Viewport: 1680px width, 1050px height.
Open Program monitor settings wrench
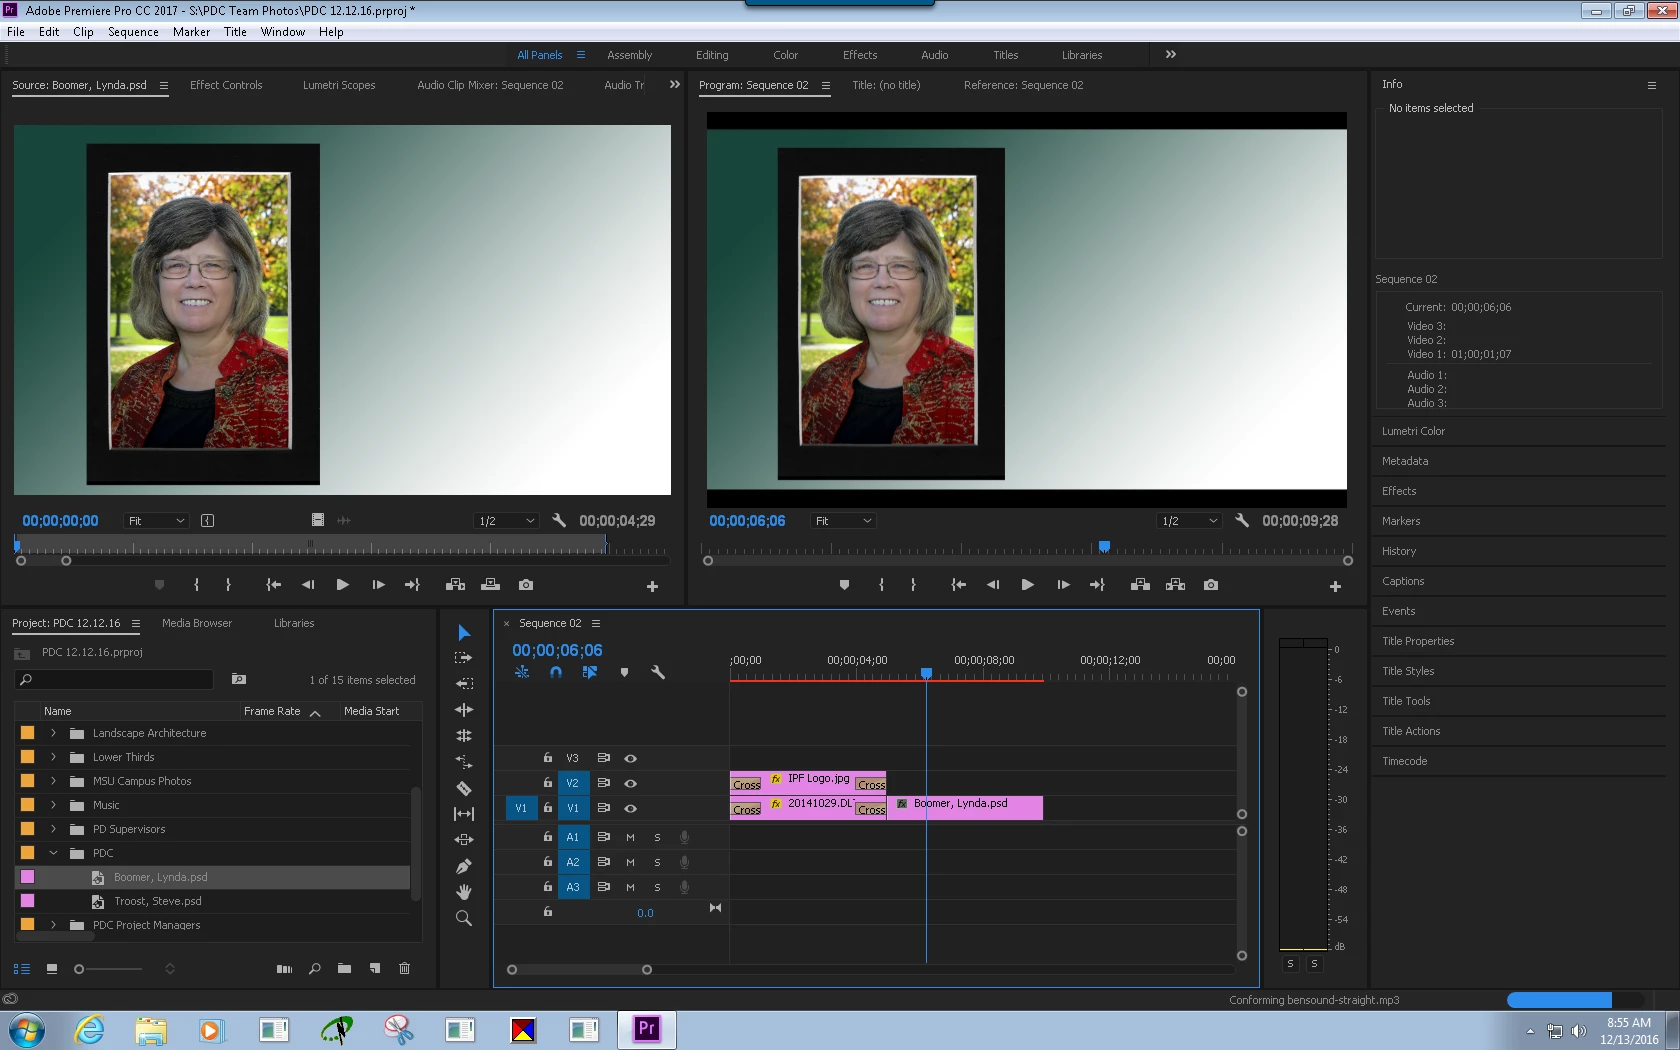coord(1242,520)
